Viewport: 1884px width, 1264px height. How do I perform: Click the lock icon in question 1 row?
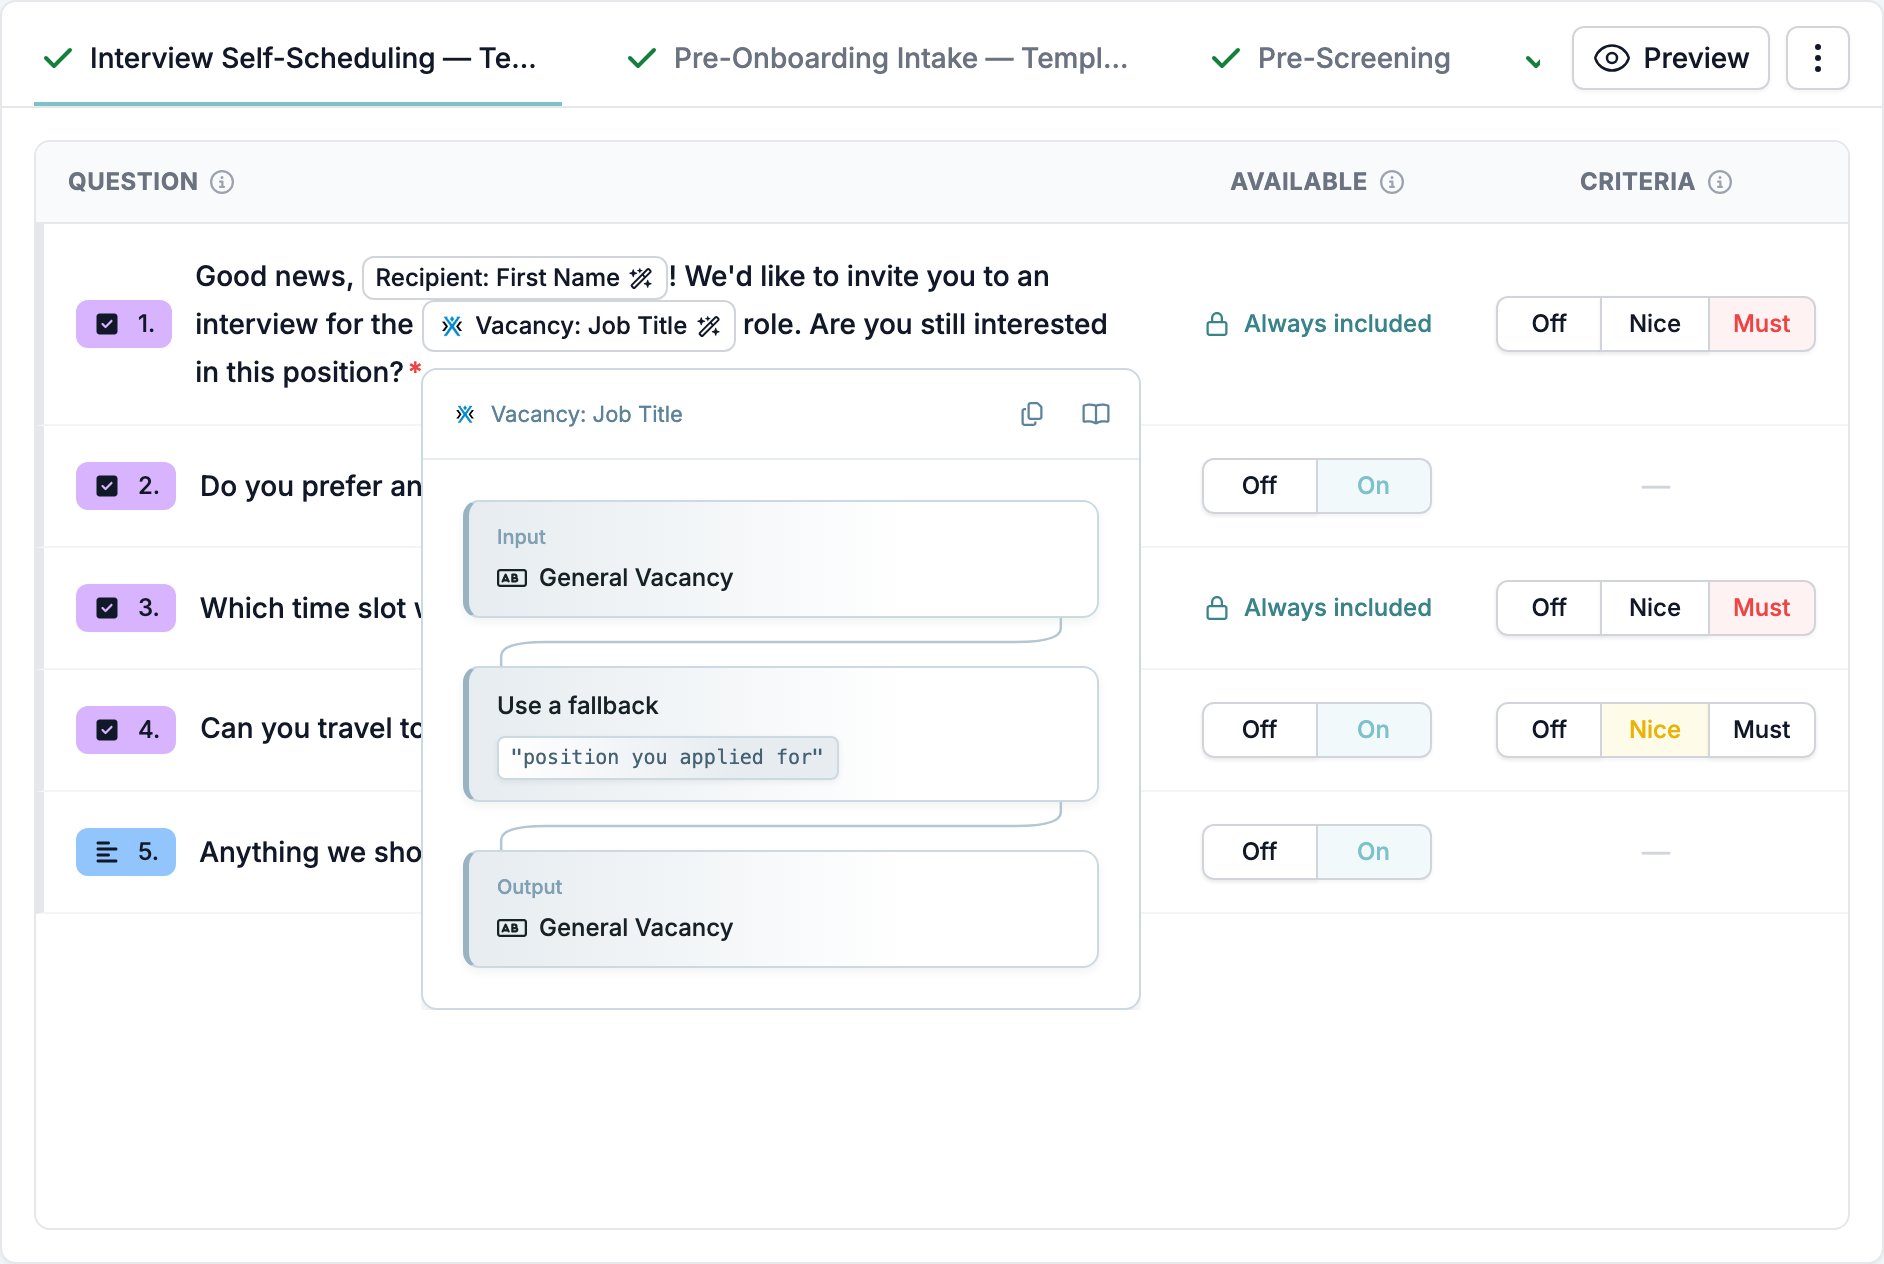pyautogui.click(x=1217, y=324)
